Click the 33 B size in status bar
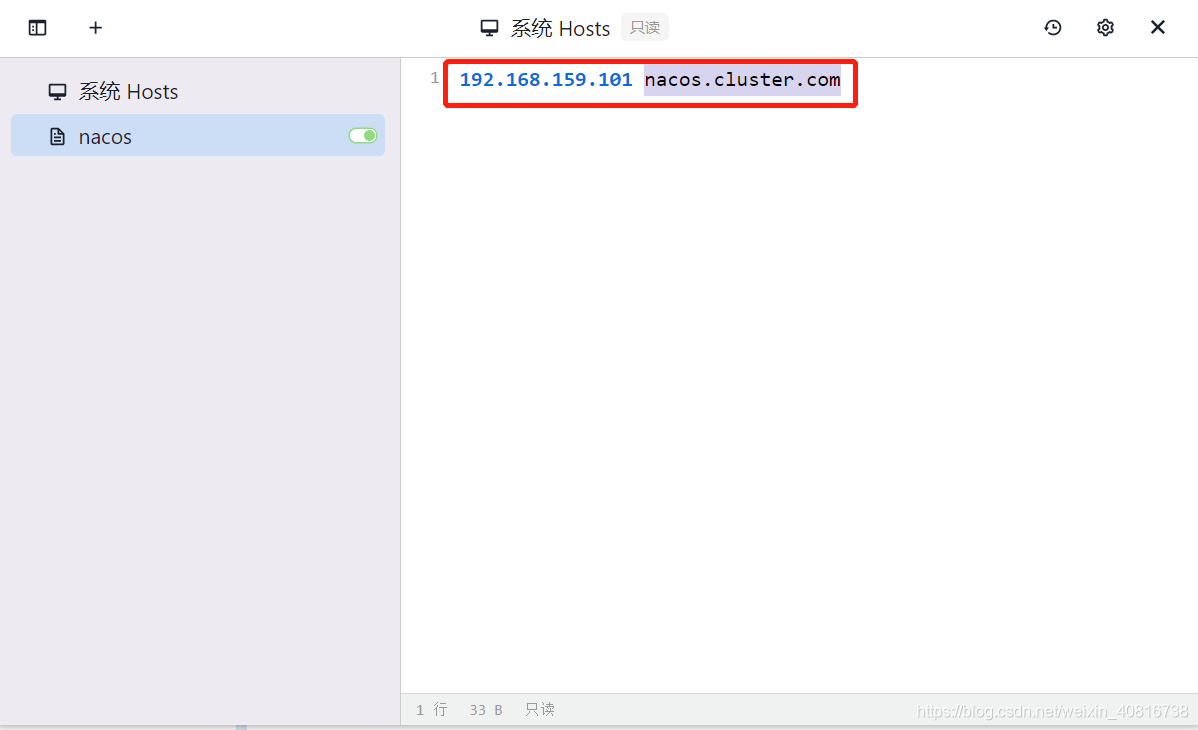The image size is (1198, 730). click(x=486, y=710)
